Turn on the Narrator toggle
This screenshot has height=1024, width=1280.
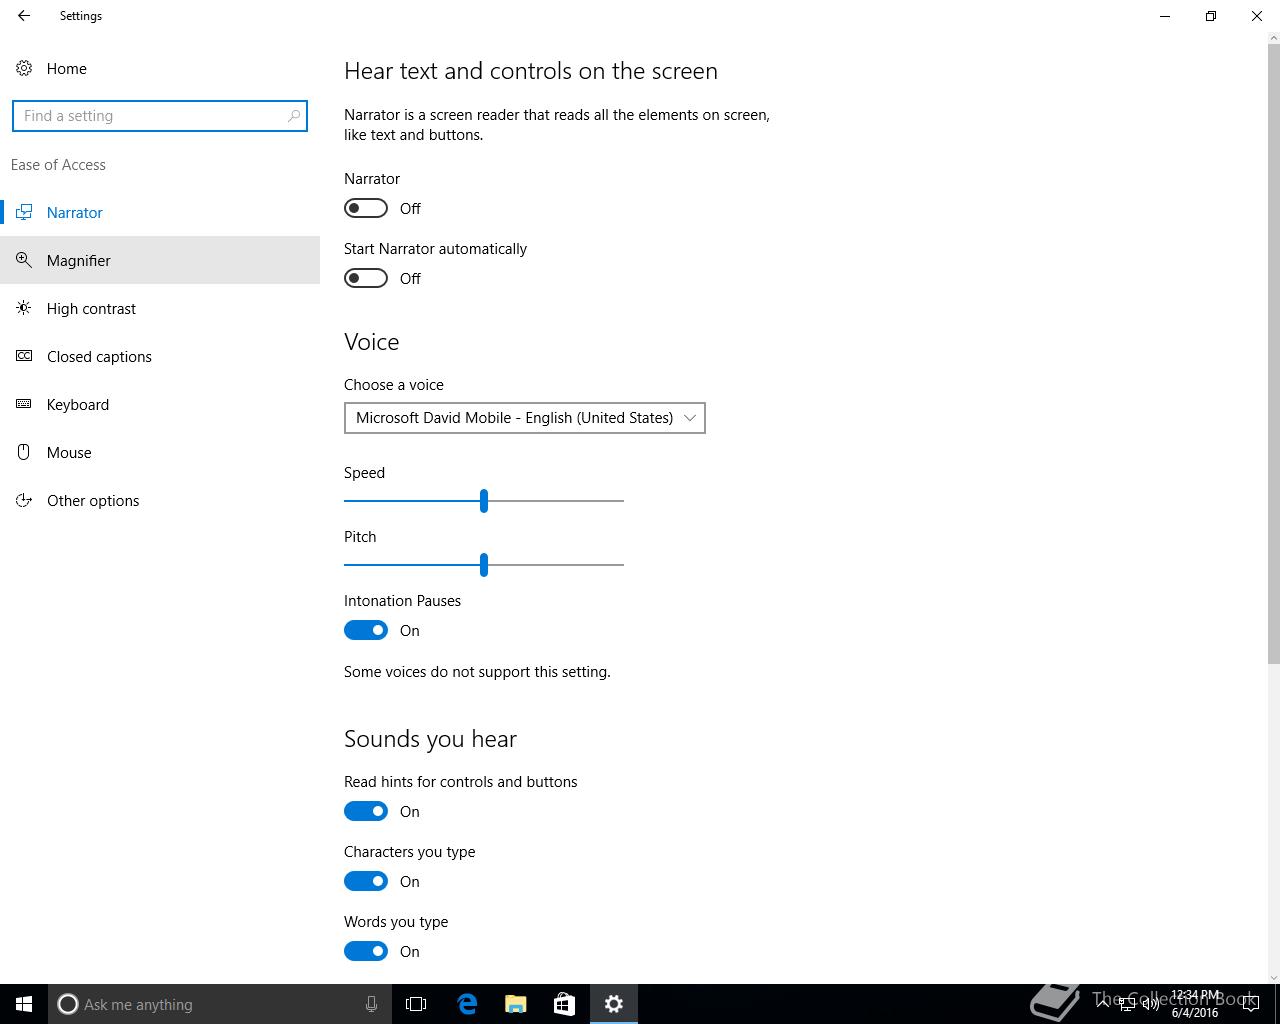point(366,208)
